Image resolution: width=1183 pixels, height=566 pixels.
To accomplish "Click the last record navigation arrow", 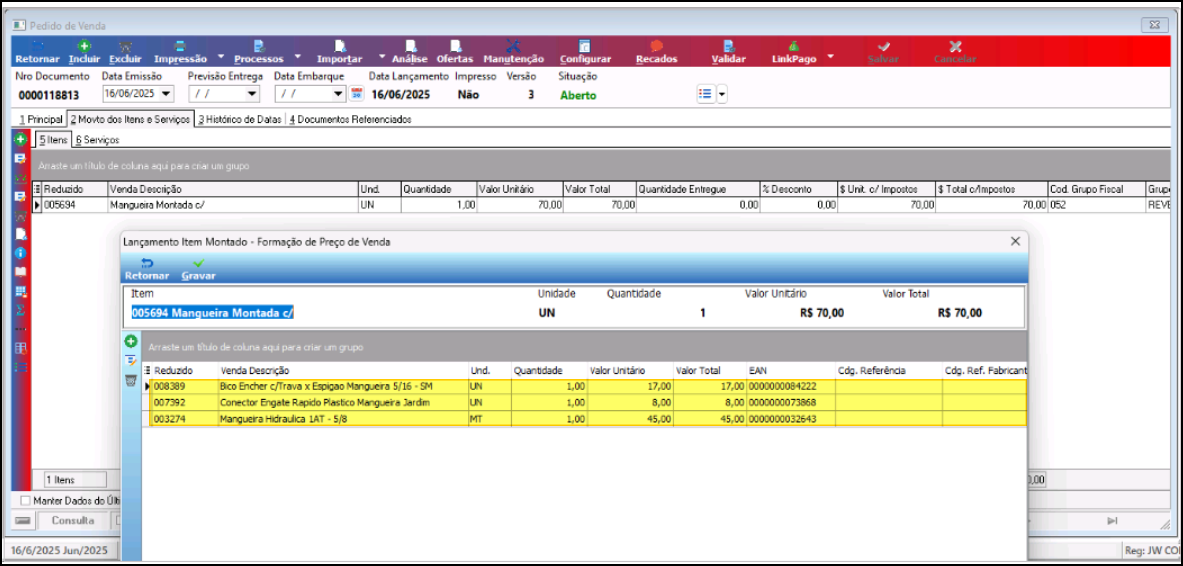I will pyautogui.click(x=1111, y=521).
